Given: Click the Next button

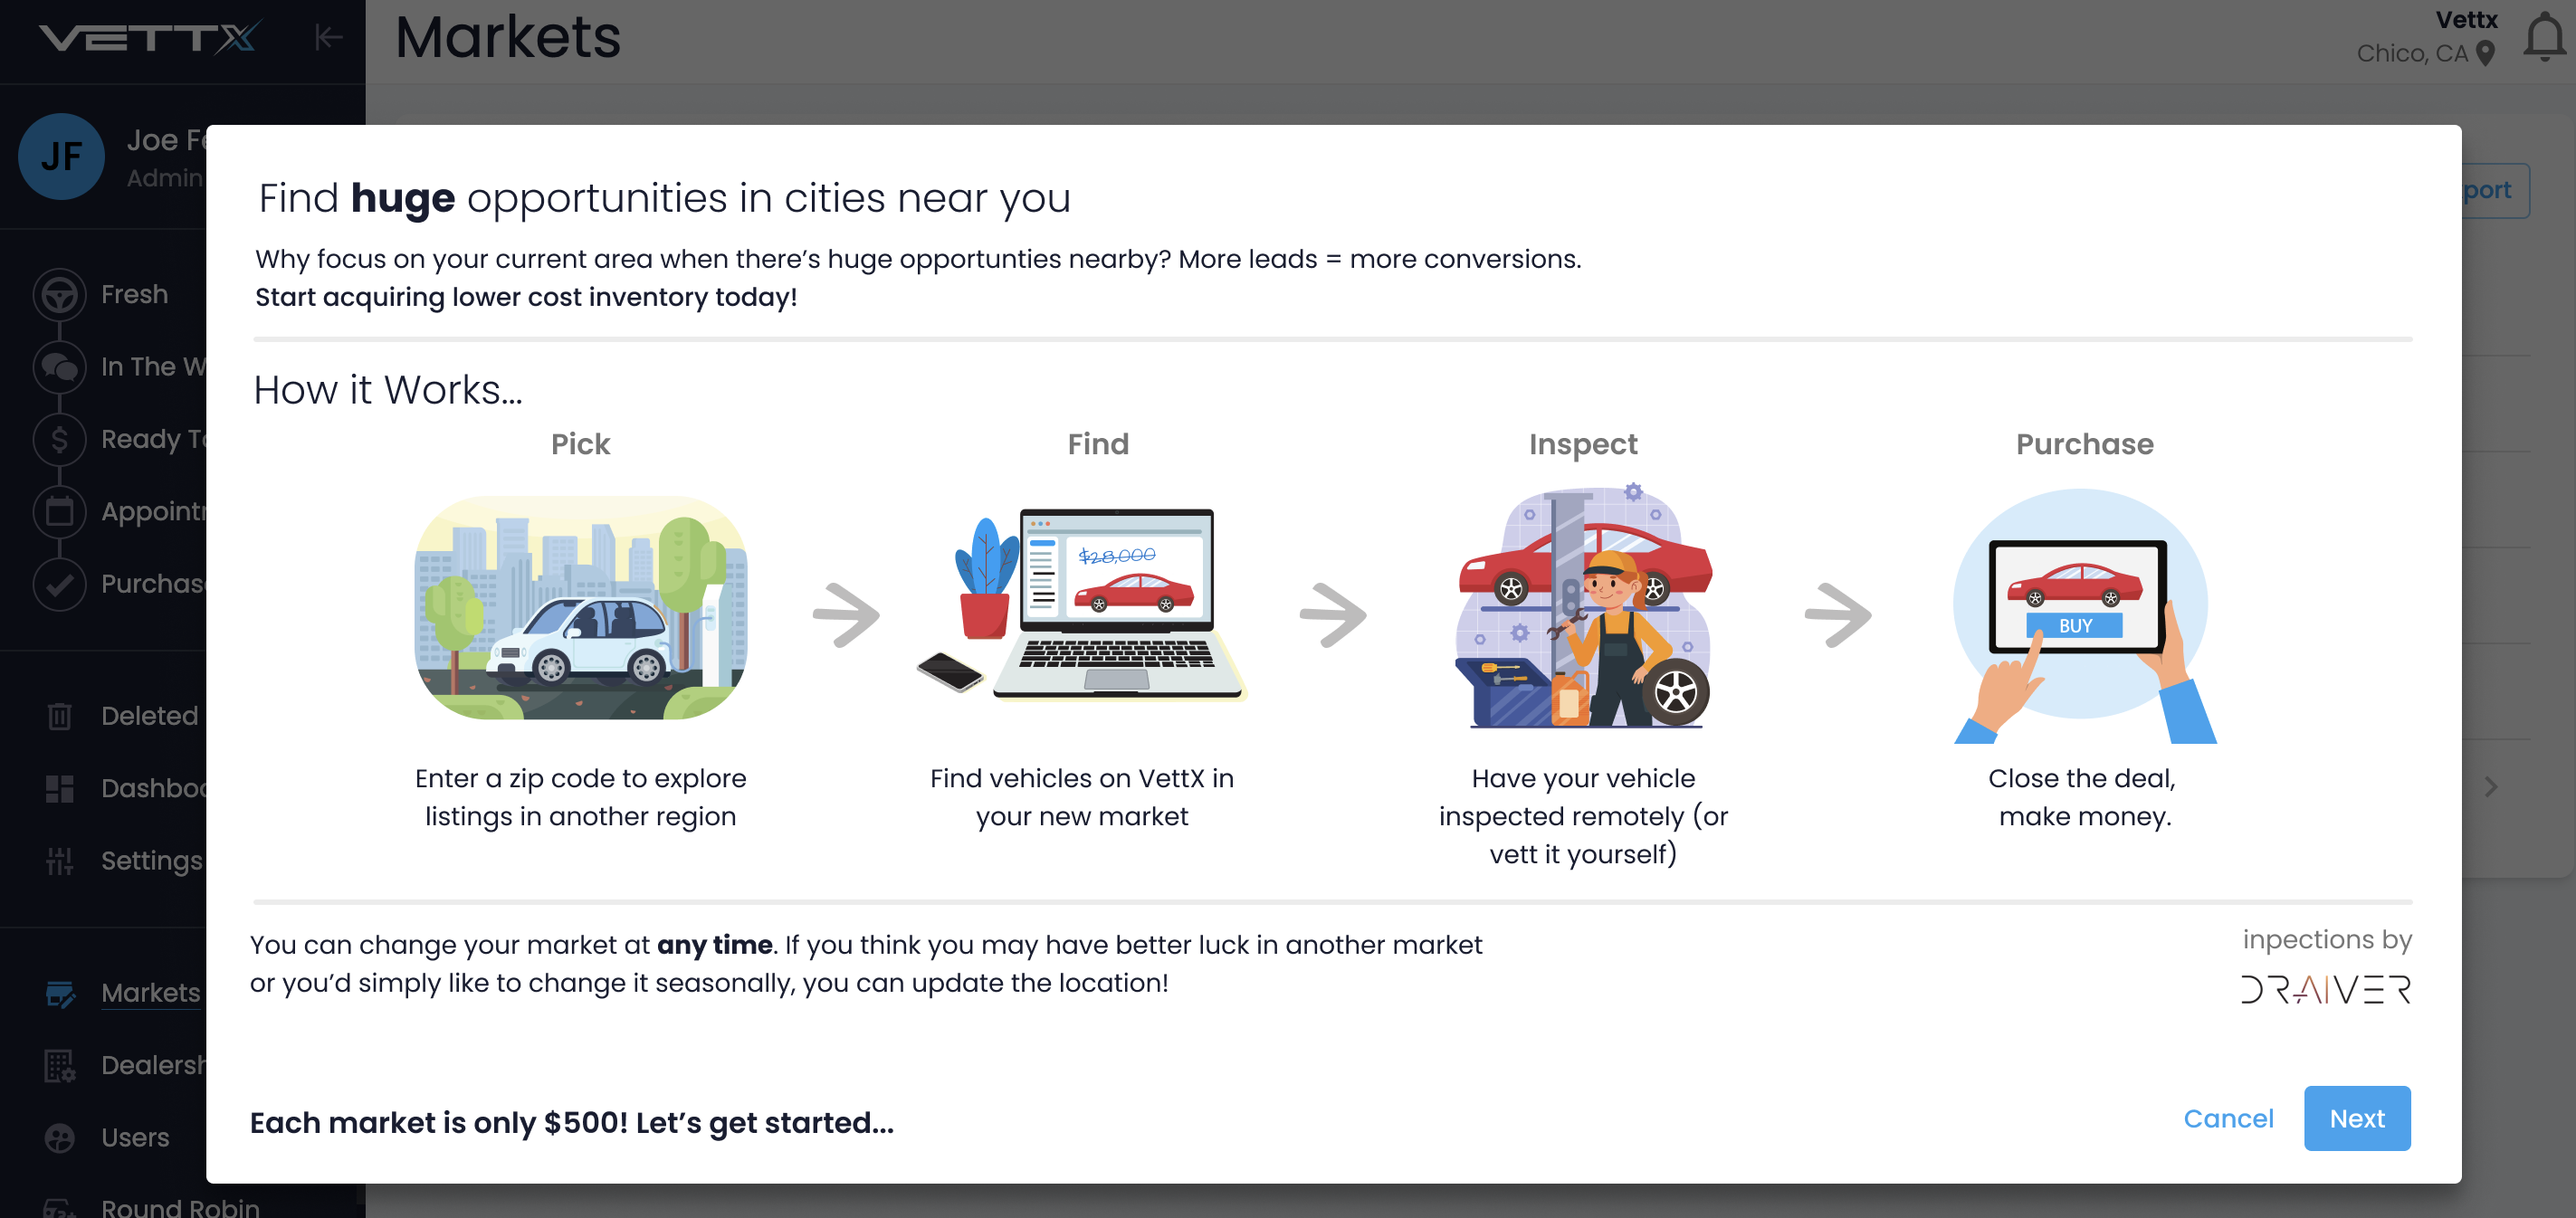Looking at the screenshot, I should point(2356,1118).
